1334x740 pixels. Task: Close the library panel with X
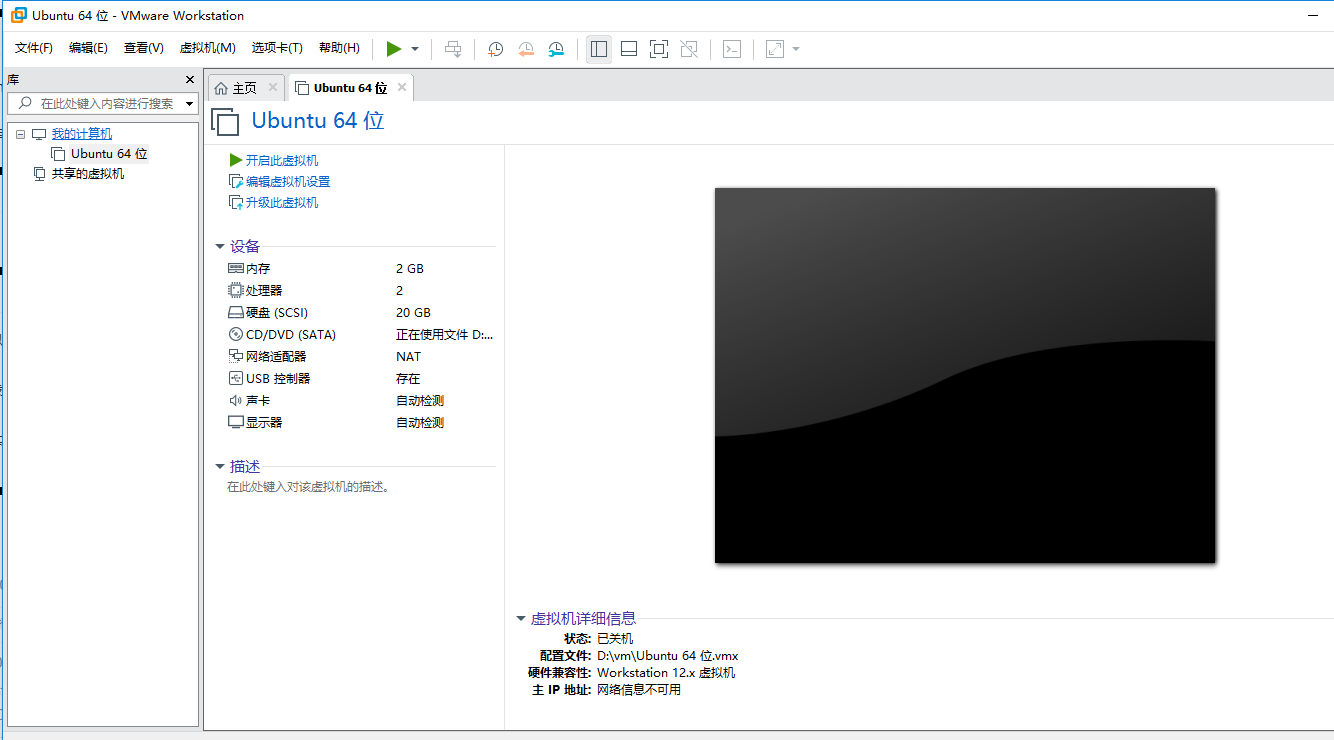point(190,80)
